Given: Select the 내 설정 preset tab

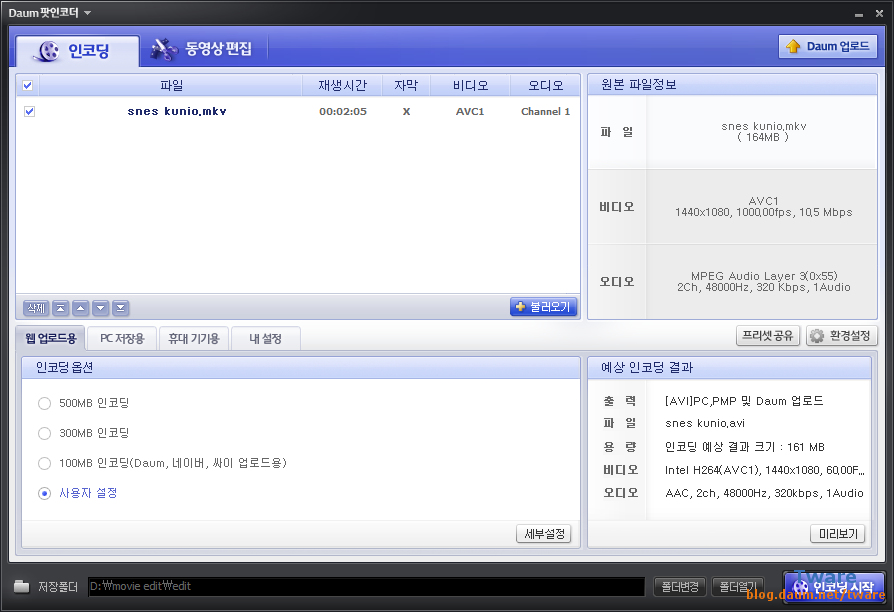Looking at the screenshot, I should [266, 338].
